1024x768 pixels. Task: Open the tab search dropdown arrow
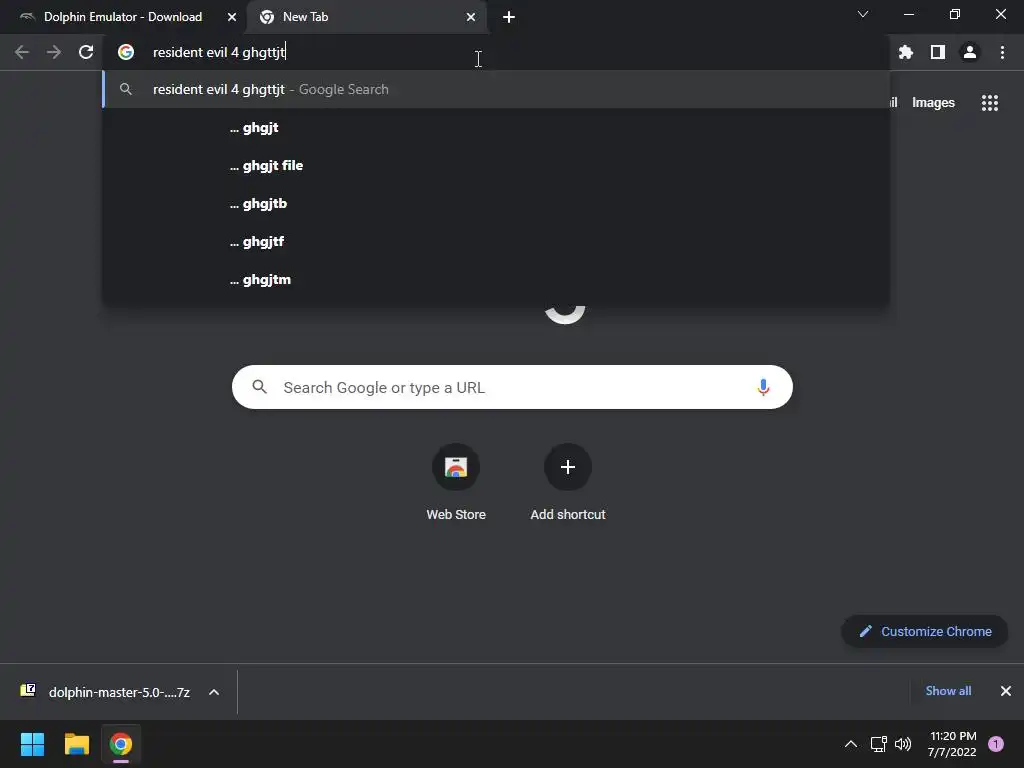(x=863, y=14)
